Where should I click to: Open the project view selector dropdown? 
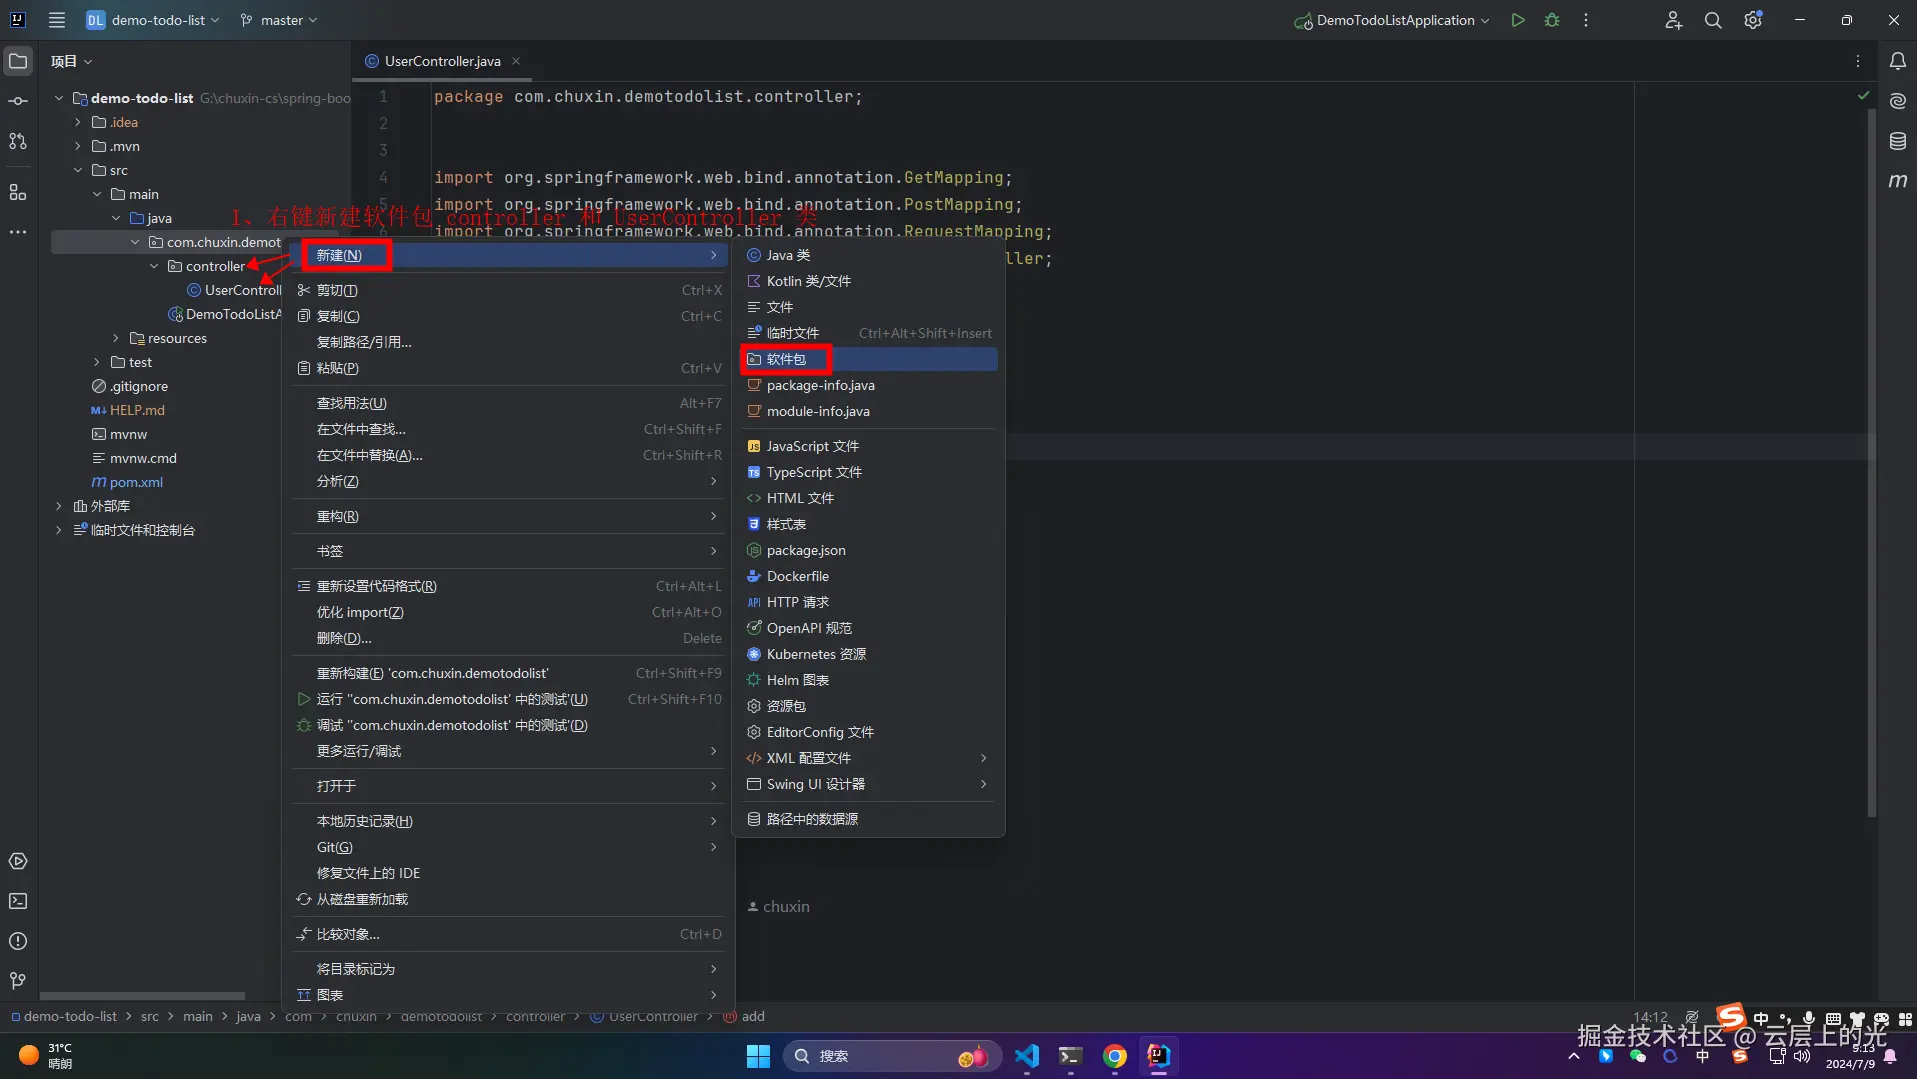(71, 61)
